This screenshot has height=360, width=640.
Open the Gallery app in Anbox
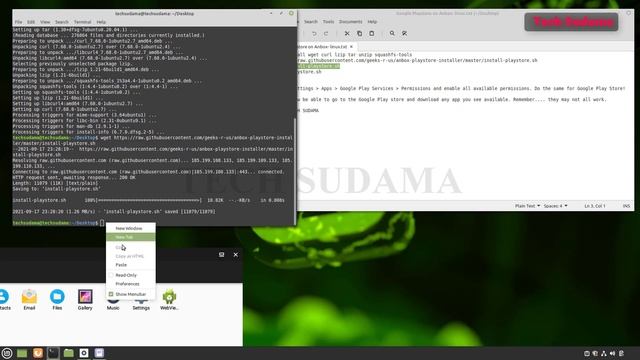pos(85,299)
